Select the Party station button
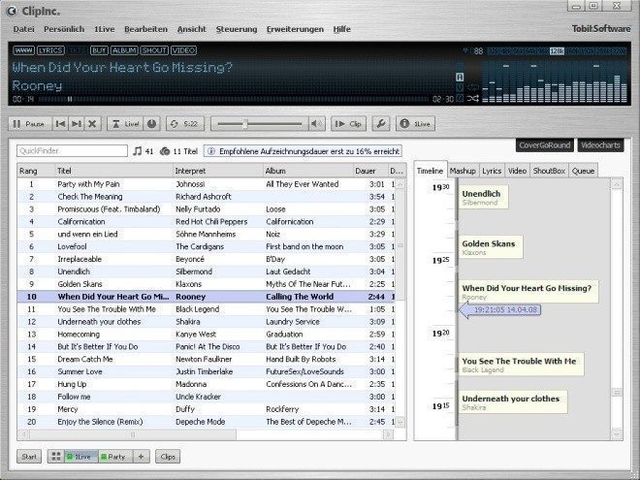The image size is (640, 480). tap(115, 457)
